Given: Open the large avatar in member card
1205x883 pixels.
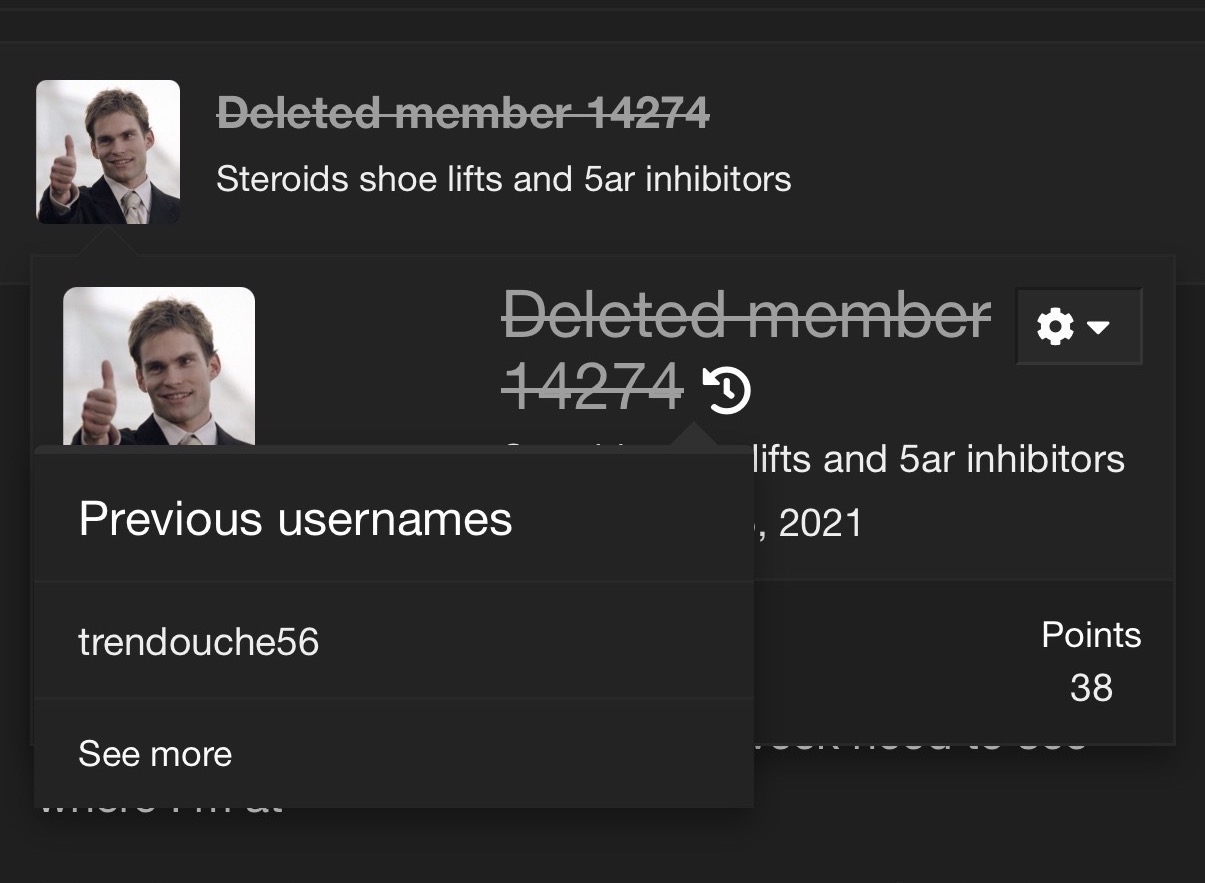Looking at the screenshot, I should (159, 366).
